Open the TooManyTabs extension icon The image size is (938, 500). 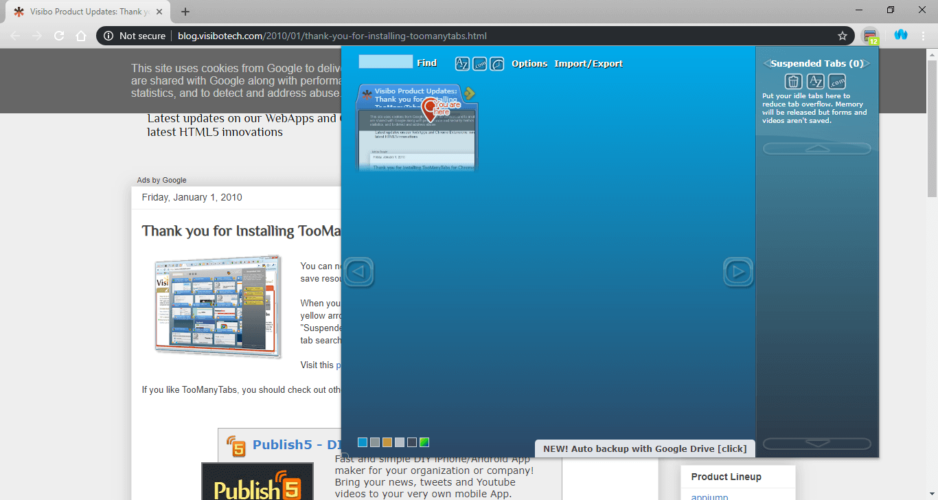870,36
